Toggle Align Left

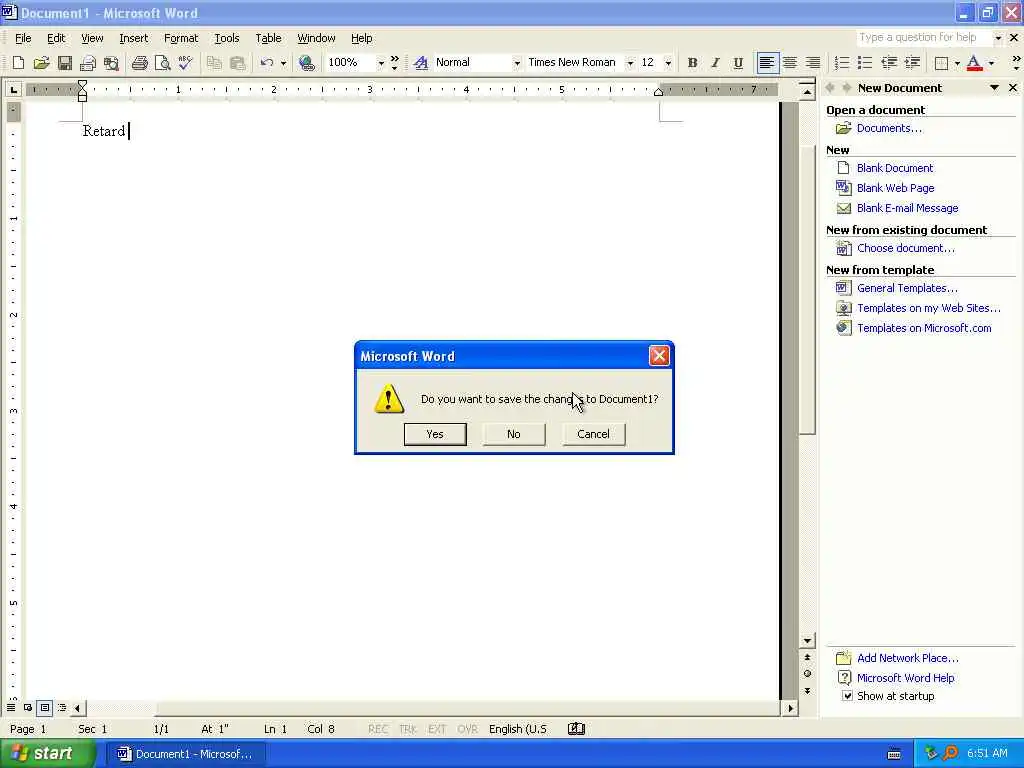[767, 63]
